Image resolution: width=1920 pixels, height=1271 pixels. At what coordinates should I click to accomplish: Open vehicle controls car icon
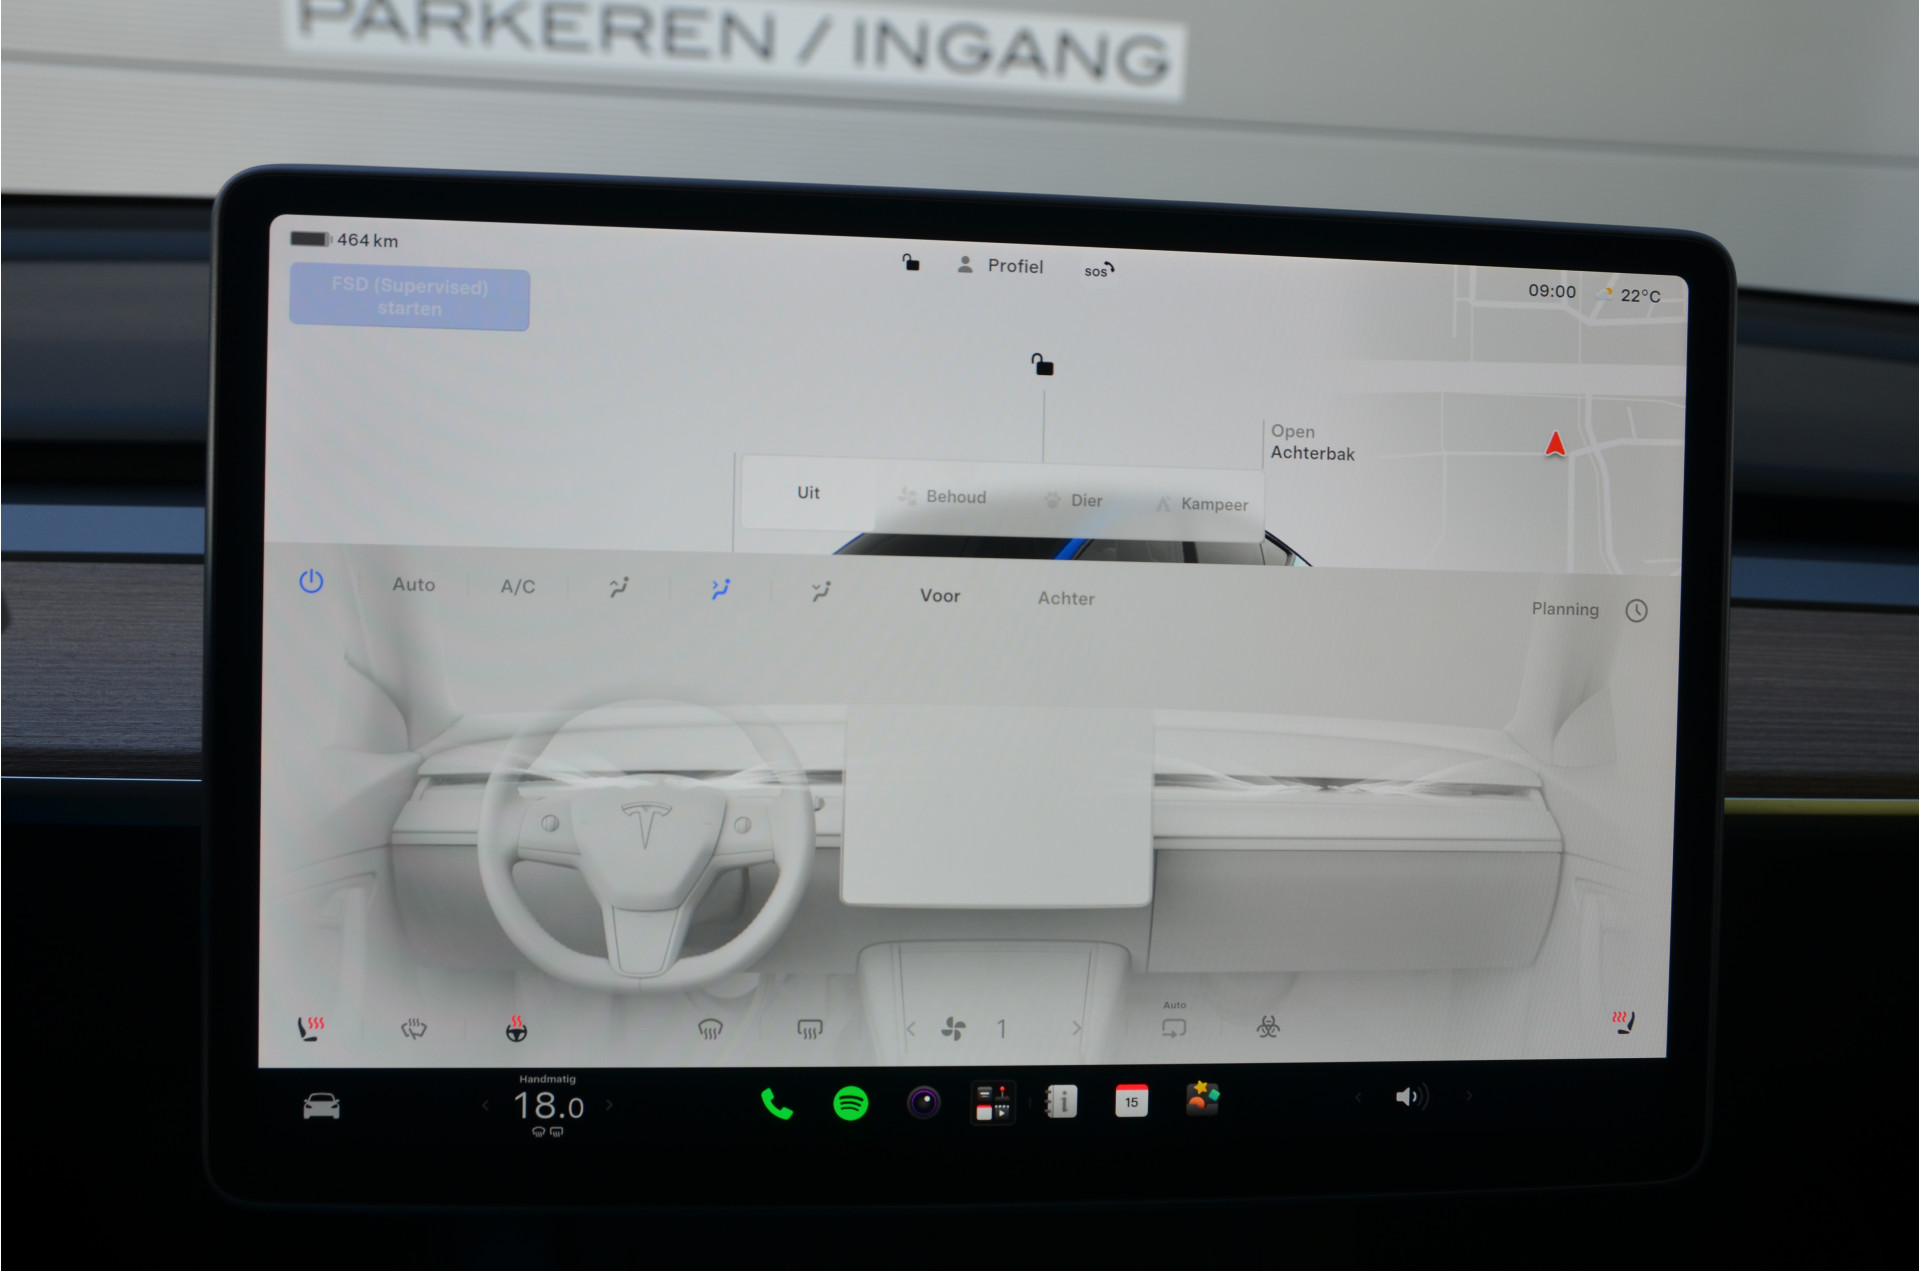pyautogui.click(x=321, y=1106)
